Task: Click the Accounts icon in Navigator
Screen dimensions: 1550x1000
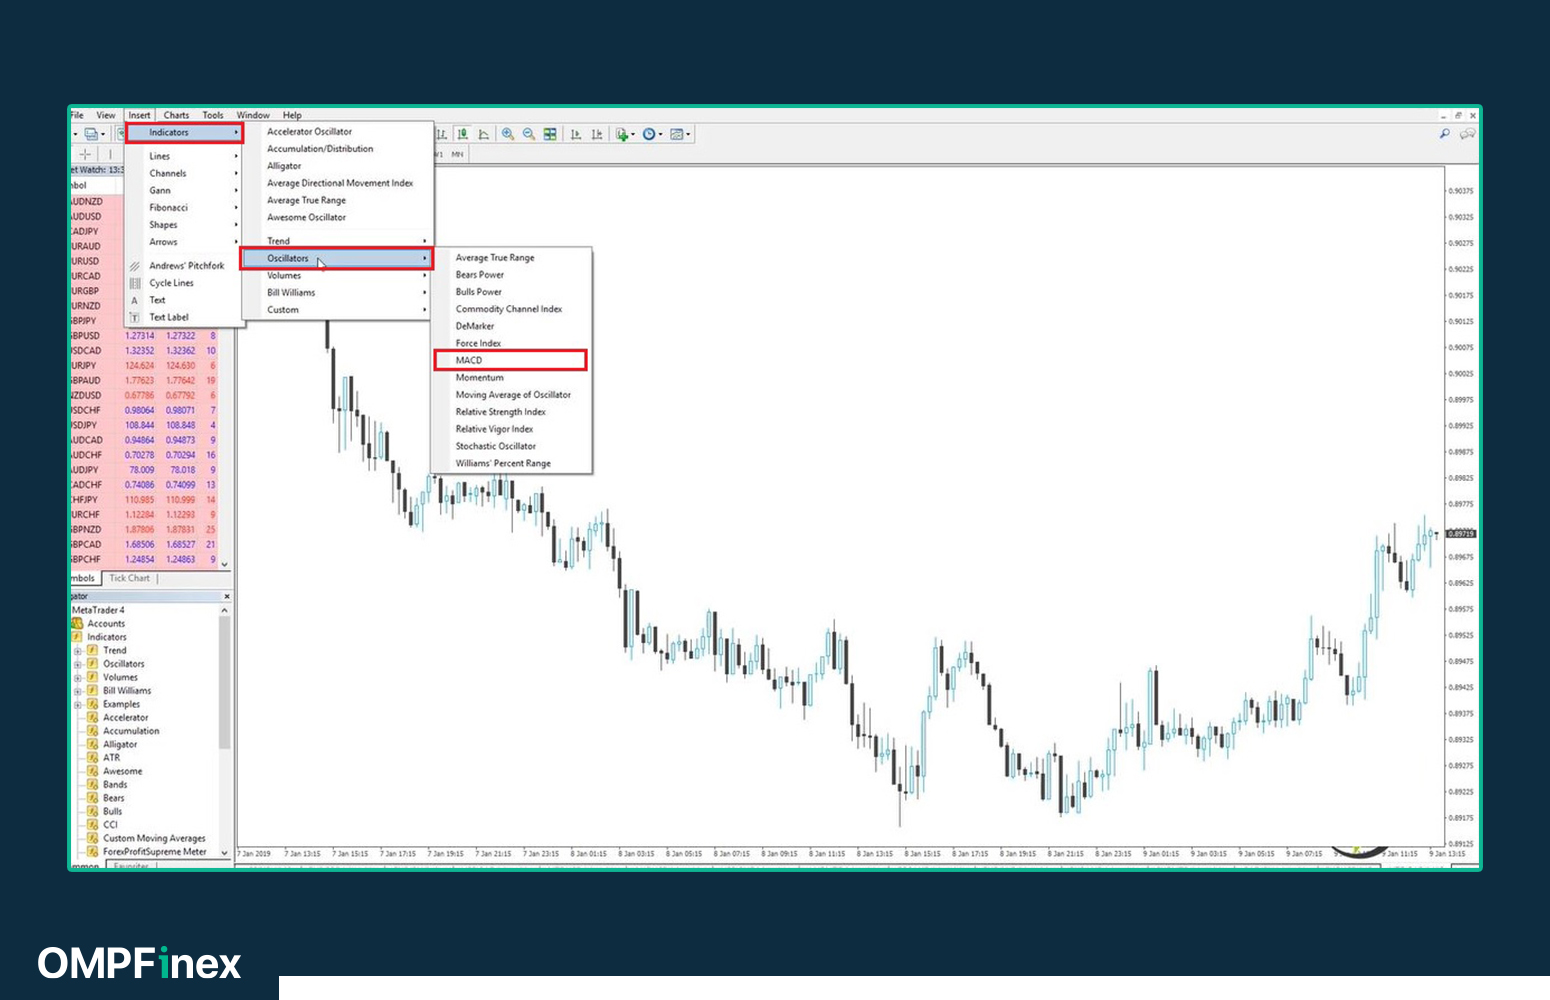Action: [x=77, y=623]
